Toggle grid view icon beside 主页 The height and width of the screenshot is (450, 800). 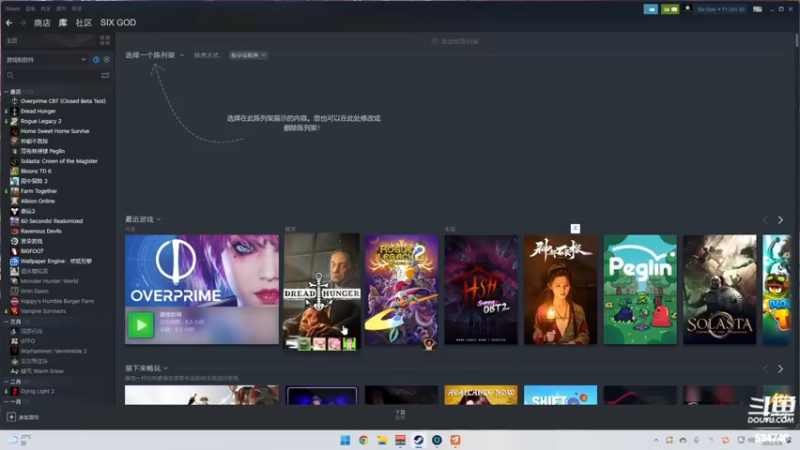click(105, 40)
